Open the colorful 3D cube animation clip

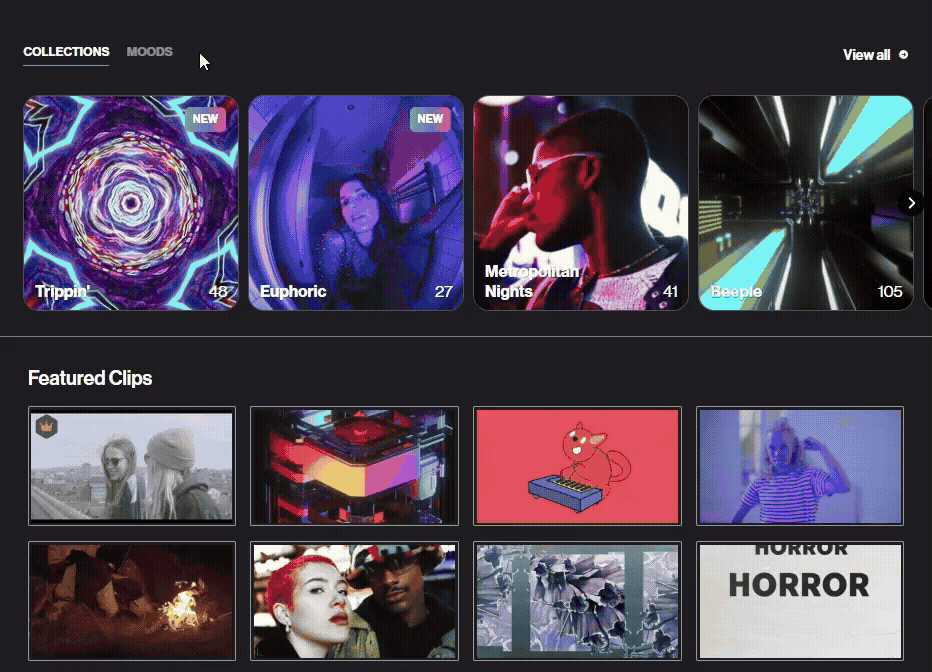click(355, 465)
